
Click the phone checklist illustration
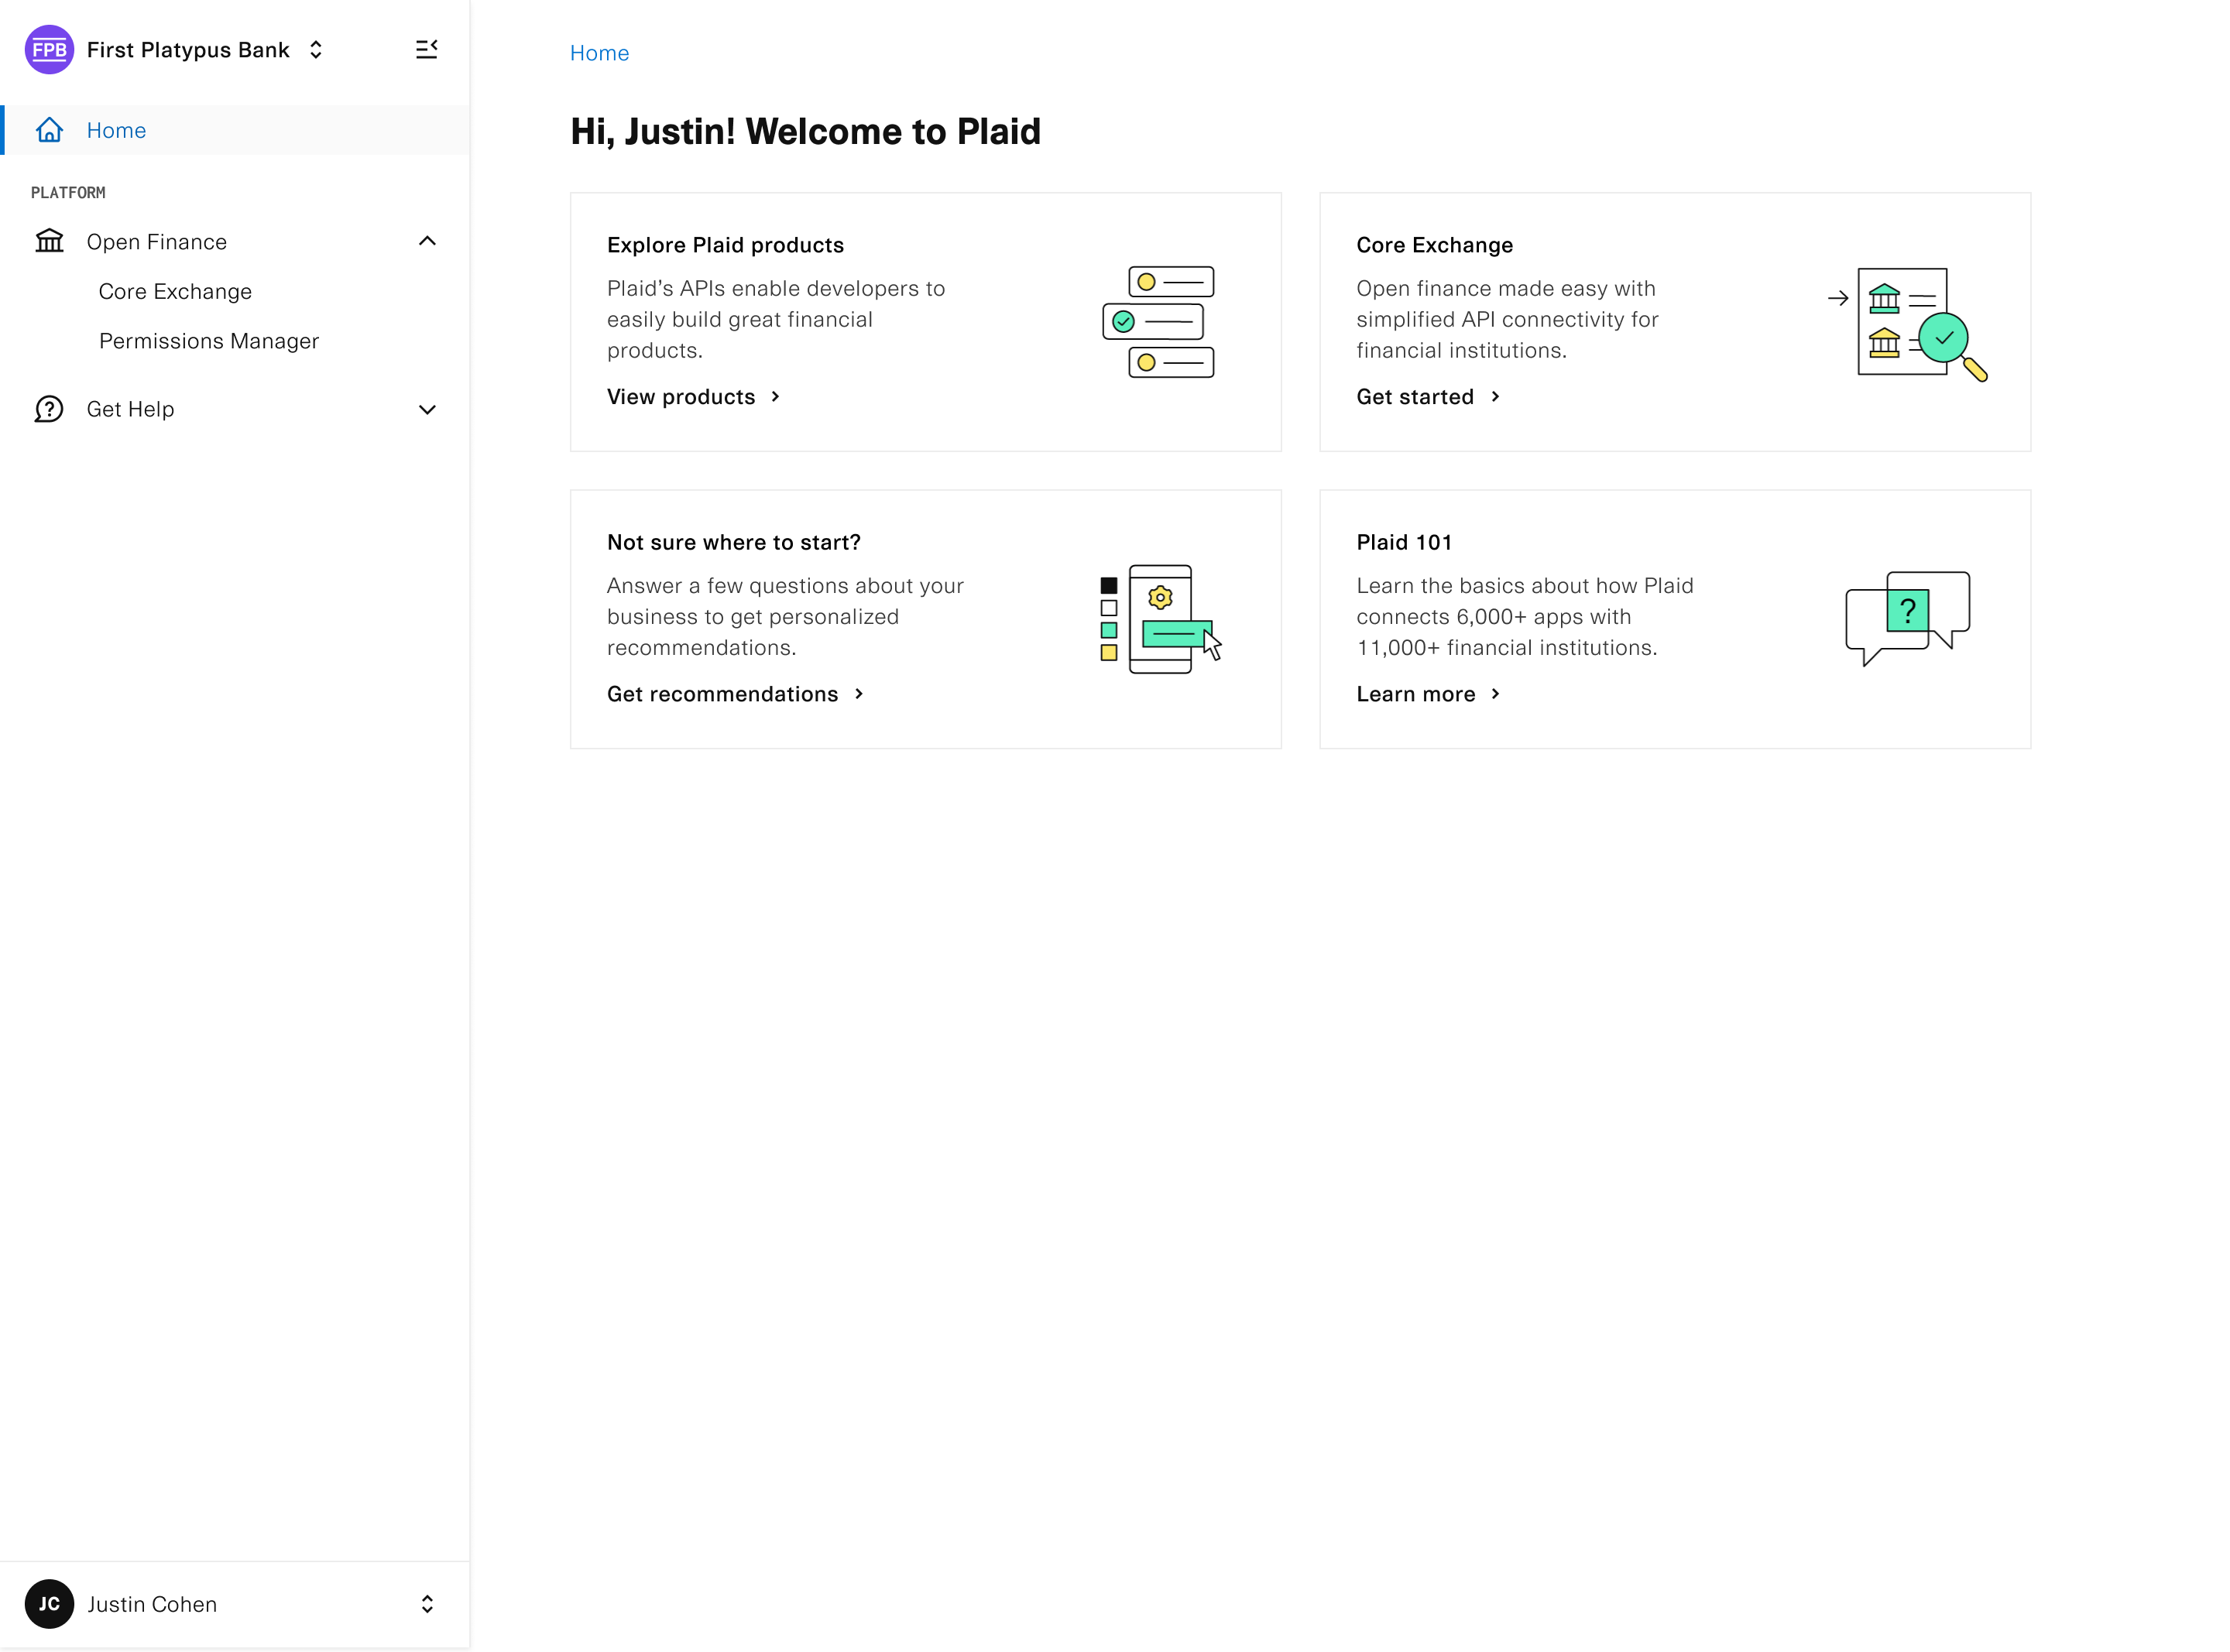(1161, 619)
